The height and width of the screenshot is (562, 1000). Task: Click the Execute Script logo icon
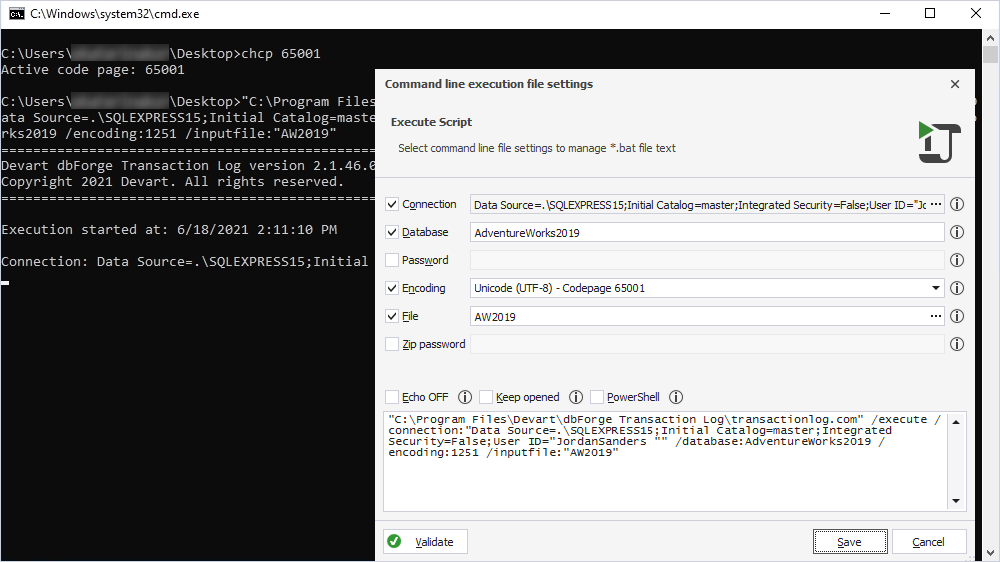pos(939,142)
